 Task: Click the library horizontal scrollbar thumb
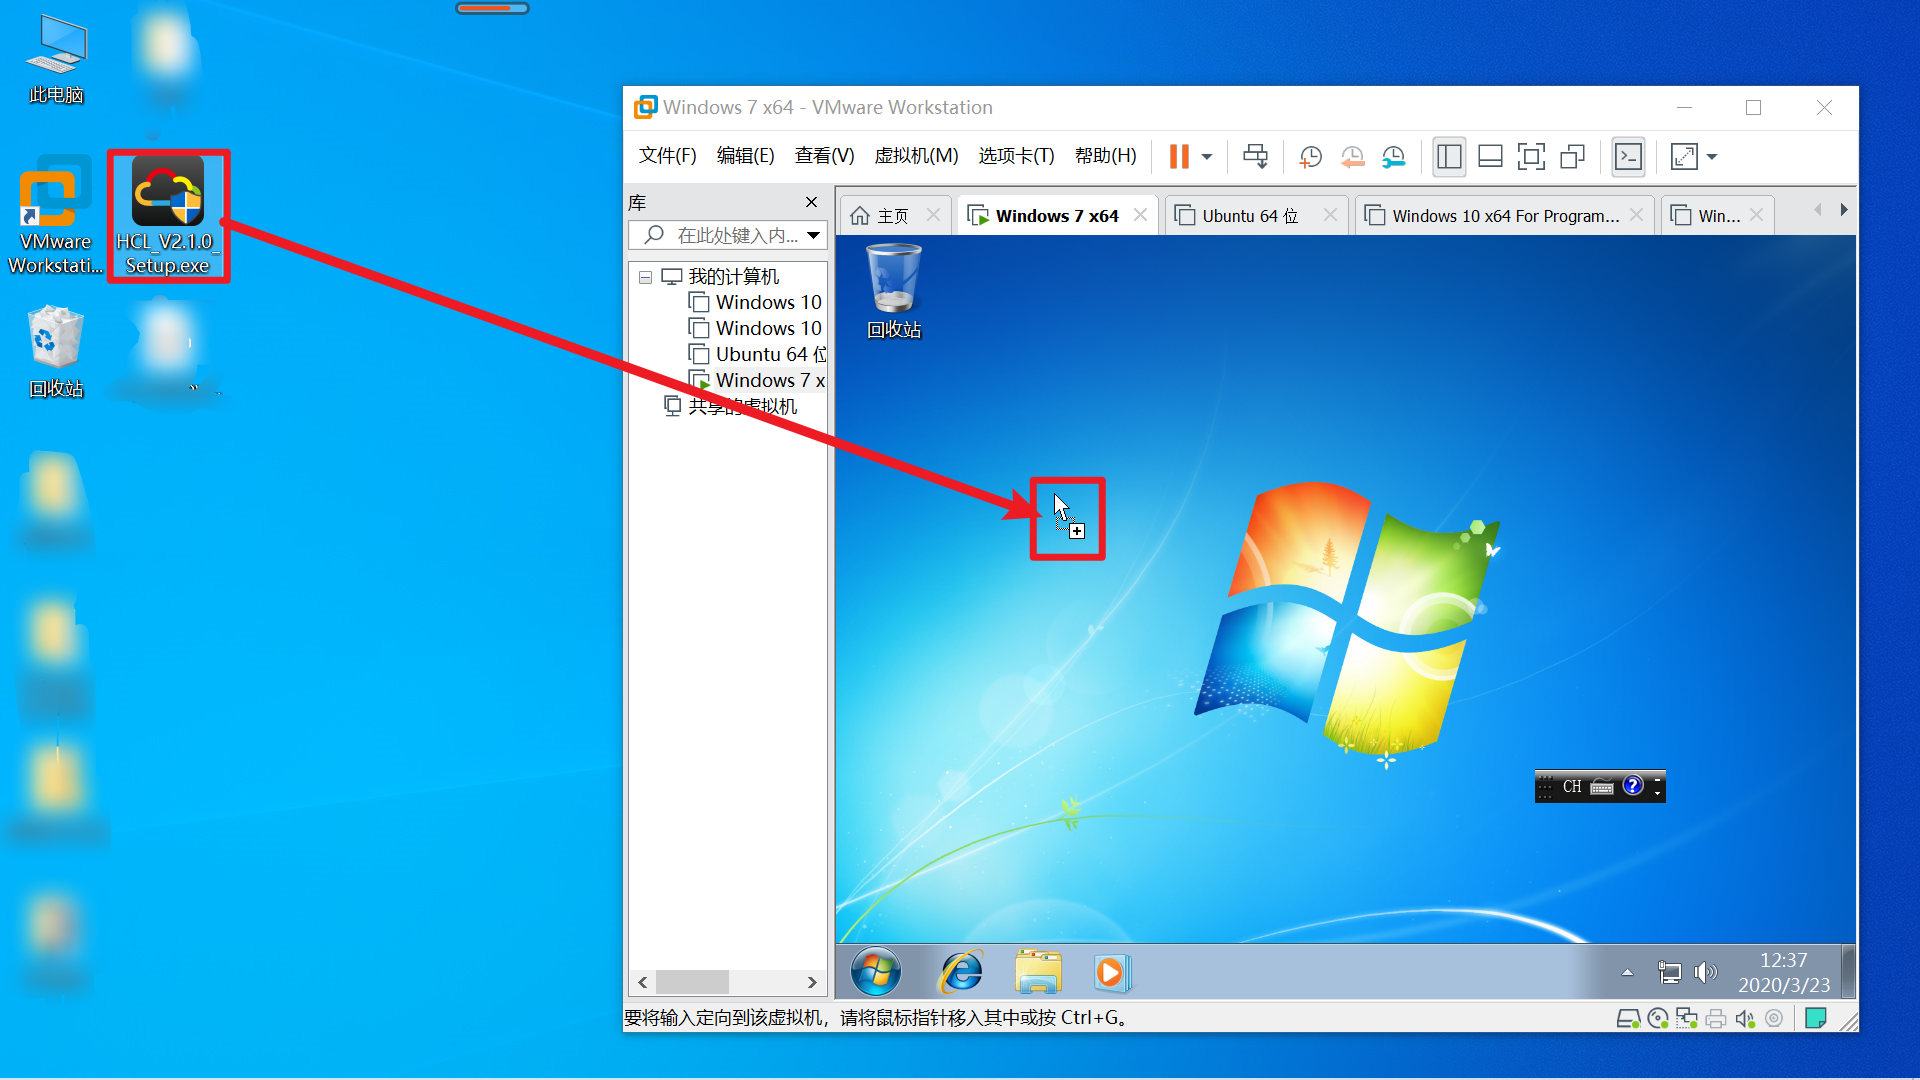(692, 982)
